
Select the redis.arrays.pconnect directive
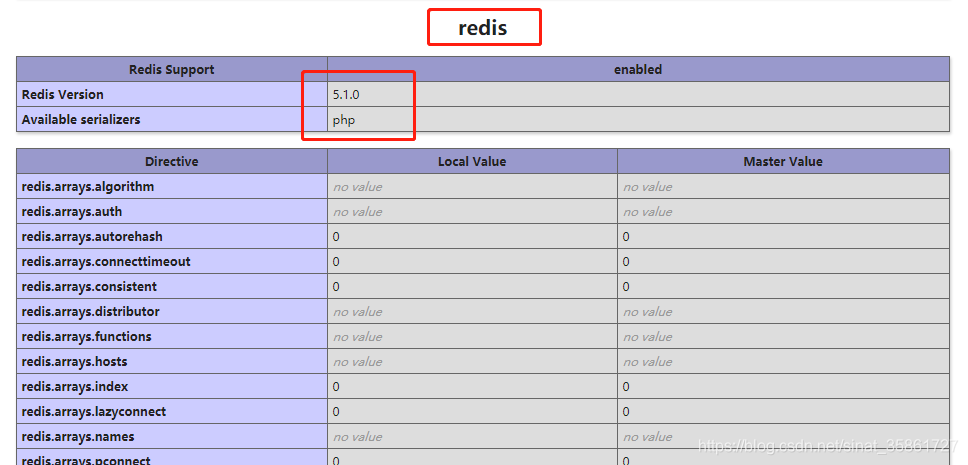pos(86,460)
